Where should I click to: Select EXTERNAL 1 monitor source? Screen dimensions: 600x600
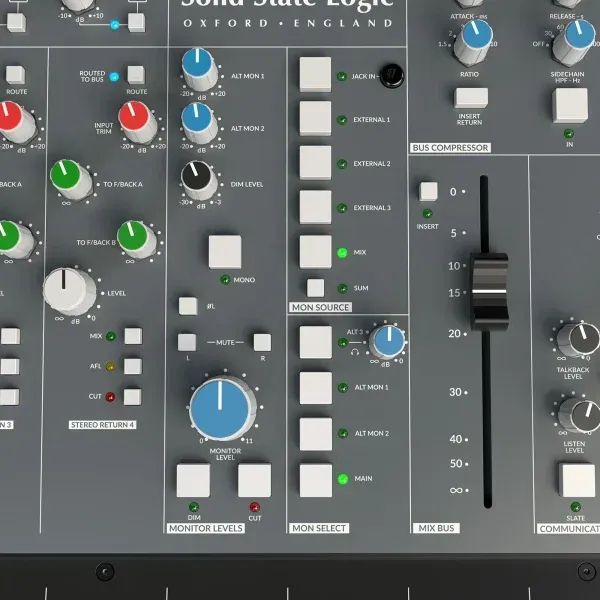click(x=315, y=118)
